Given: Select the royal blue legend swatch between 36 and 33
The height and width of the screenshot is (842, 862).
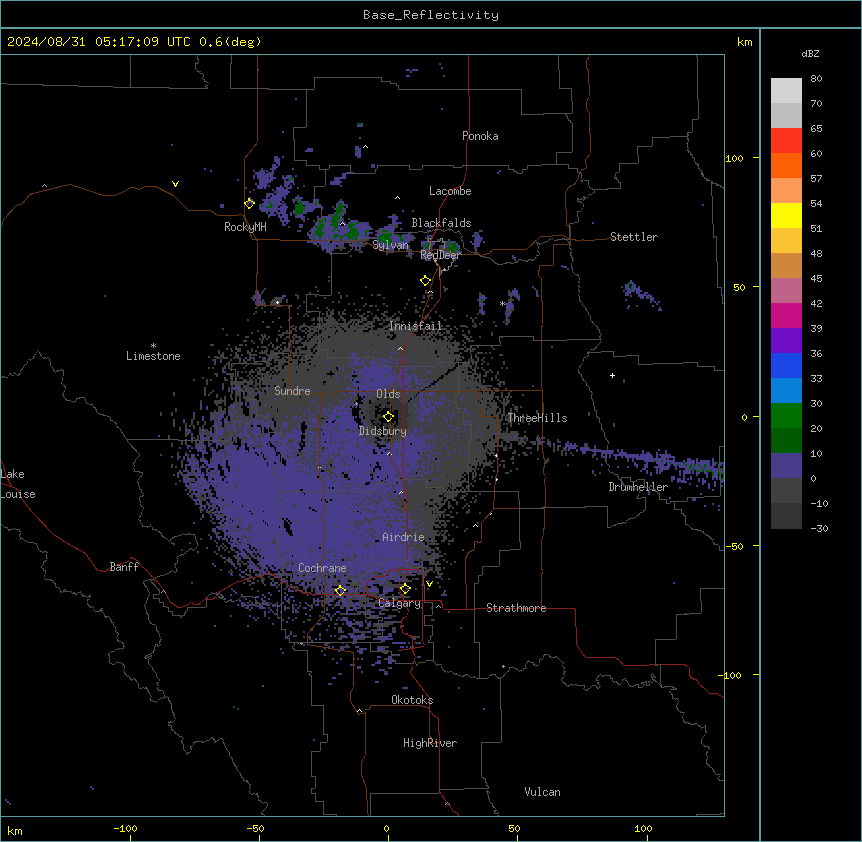Looking at the screenshot, I should click(x=786, y=365).
